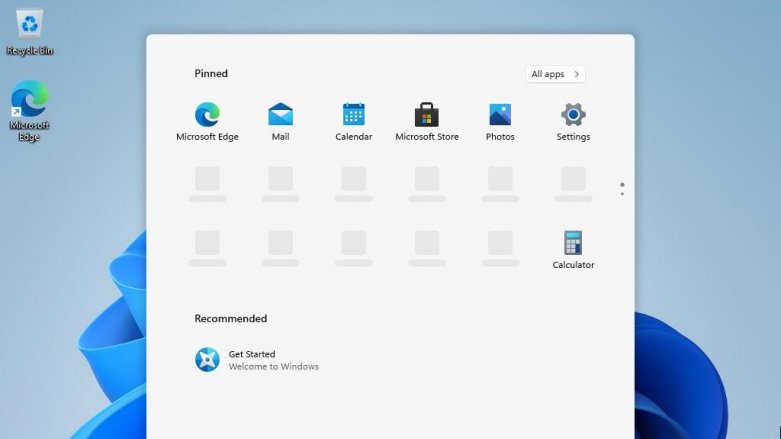
Task: Click the Pinned section heading
Action: [x=211, y=73]
